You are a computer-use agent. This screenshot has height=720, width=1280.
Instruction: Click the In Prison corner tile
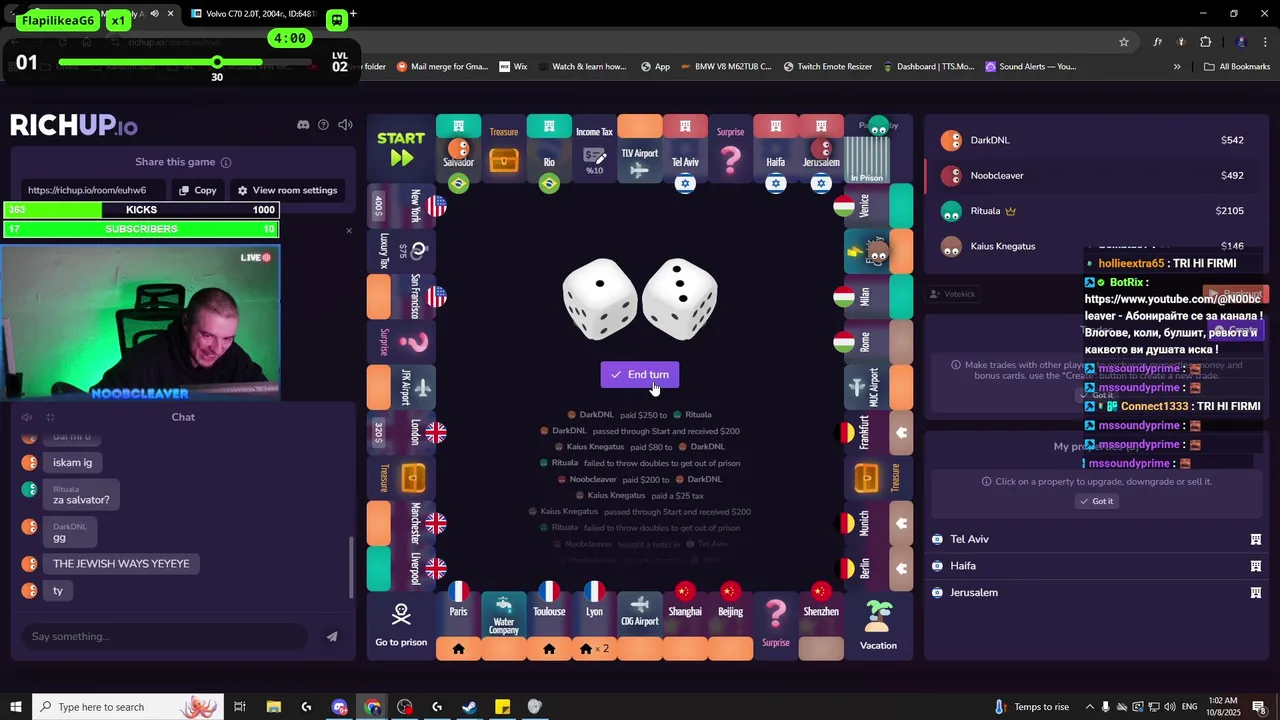click(877, 149)
